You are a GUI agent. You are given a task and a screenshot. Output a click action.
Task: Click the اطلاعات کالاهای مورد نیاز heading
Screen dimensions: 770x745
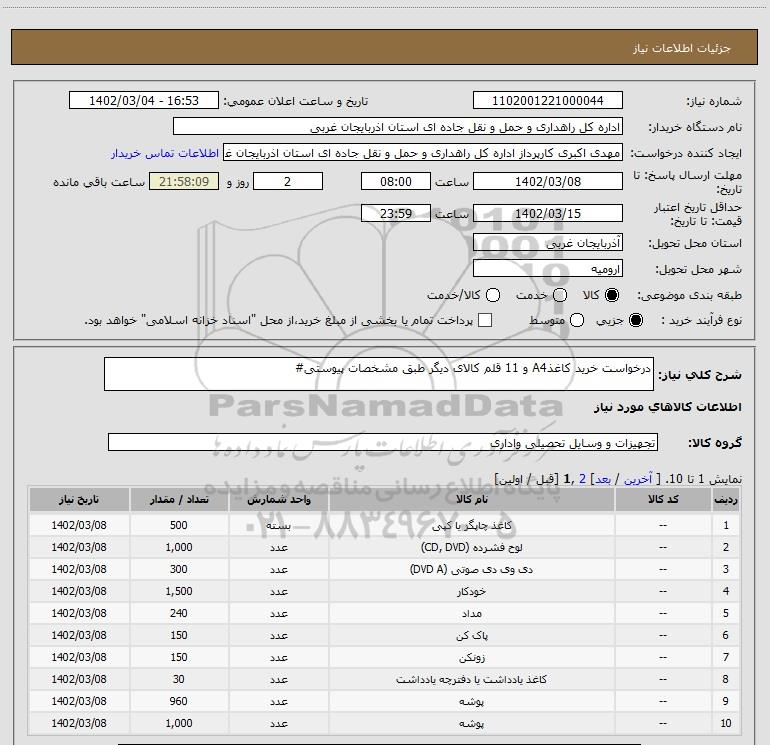pyautogui.click(x=668, y=407)
